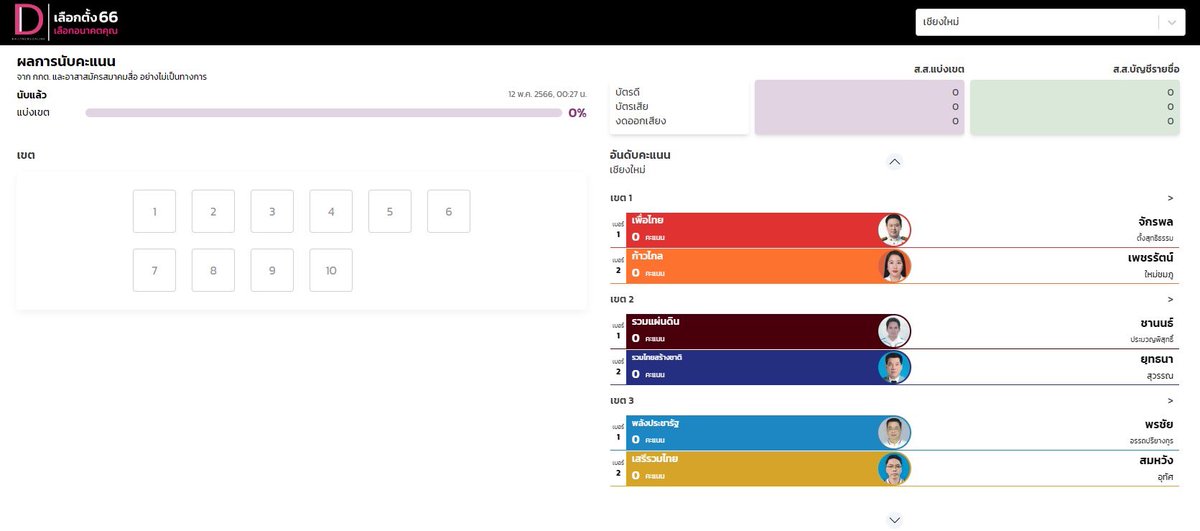This screenshot has height=531, width=1200.
Task: Click the timestamp 12 พ.ค. 2566
Action: (547, 95)
